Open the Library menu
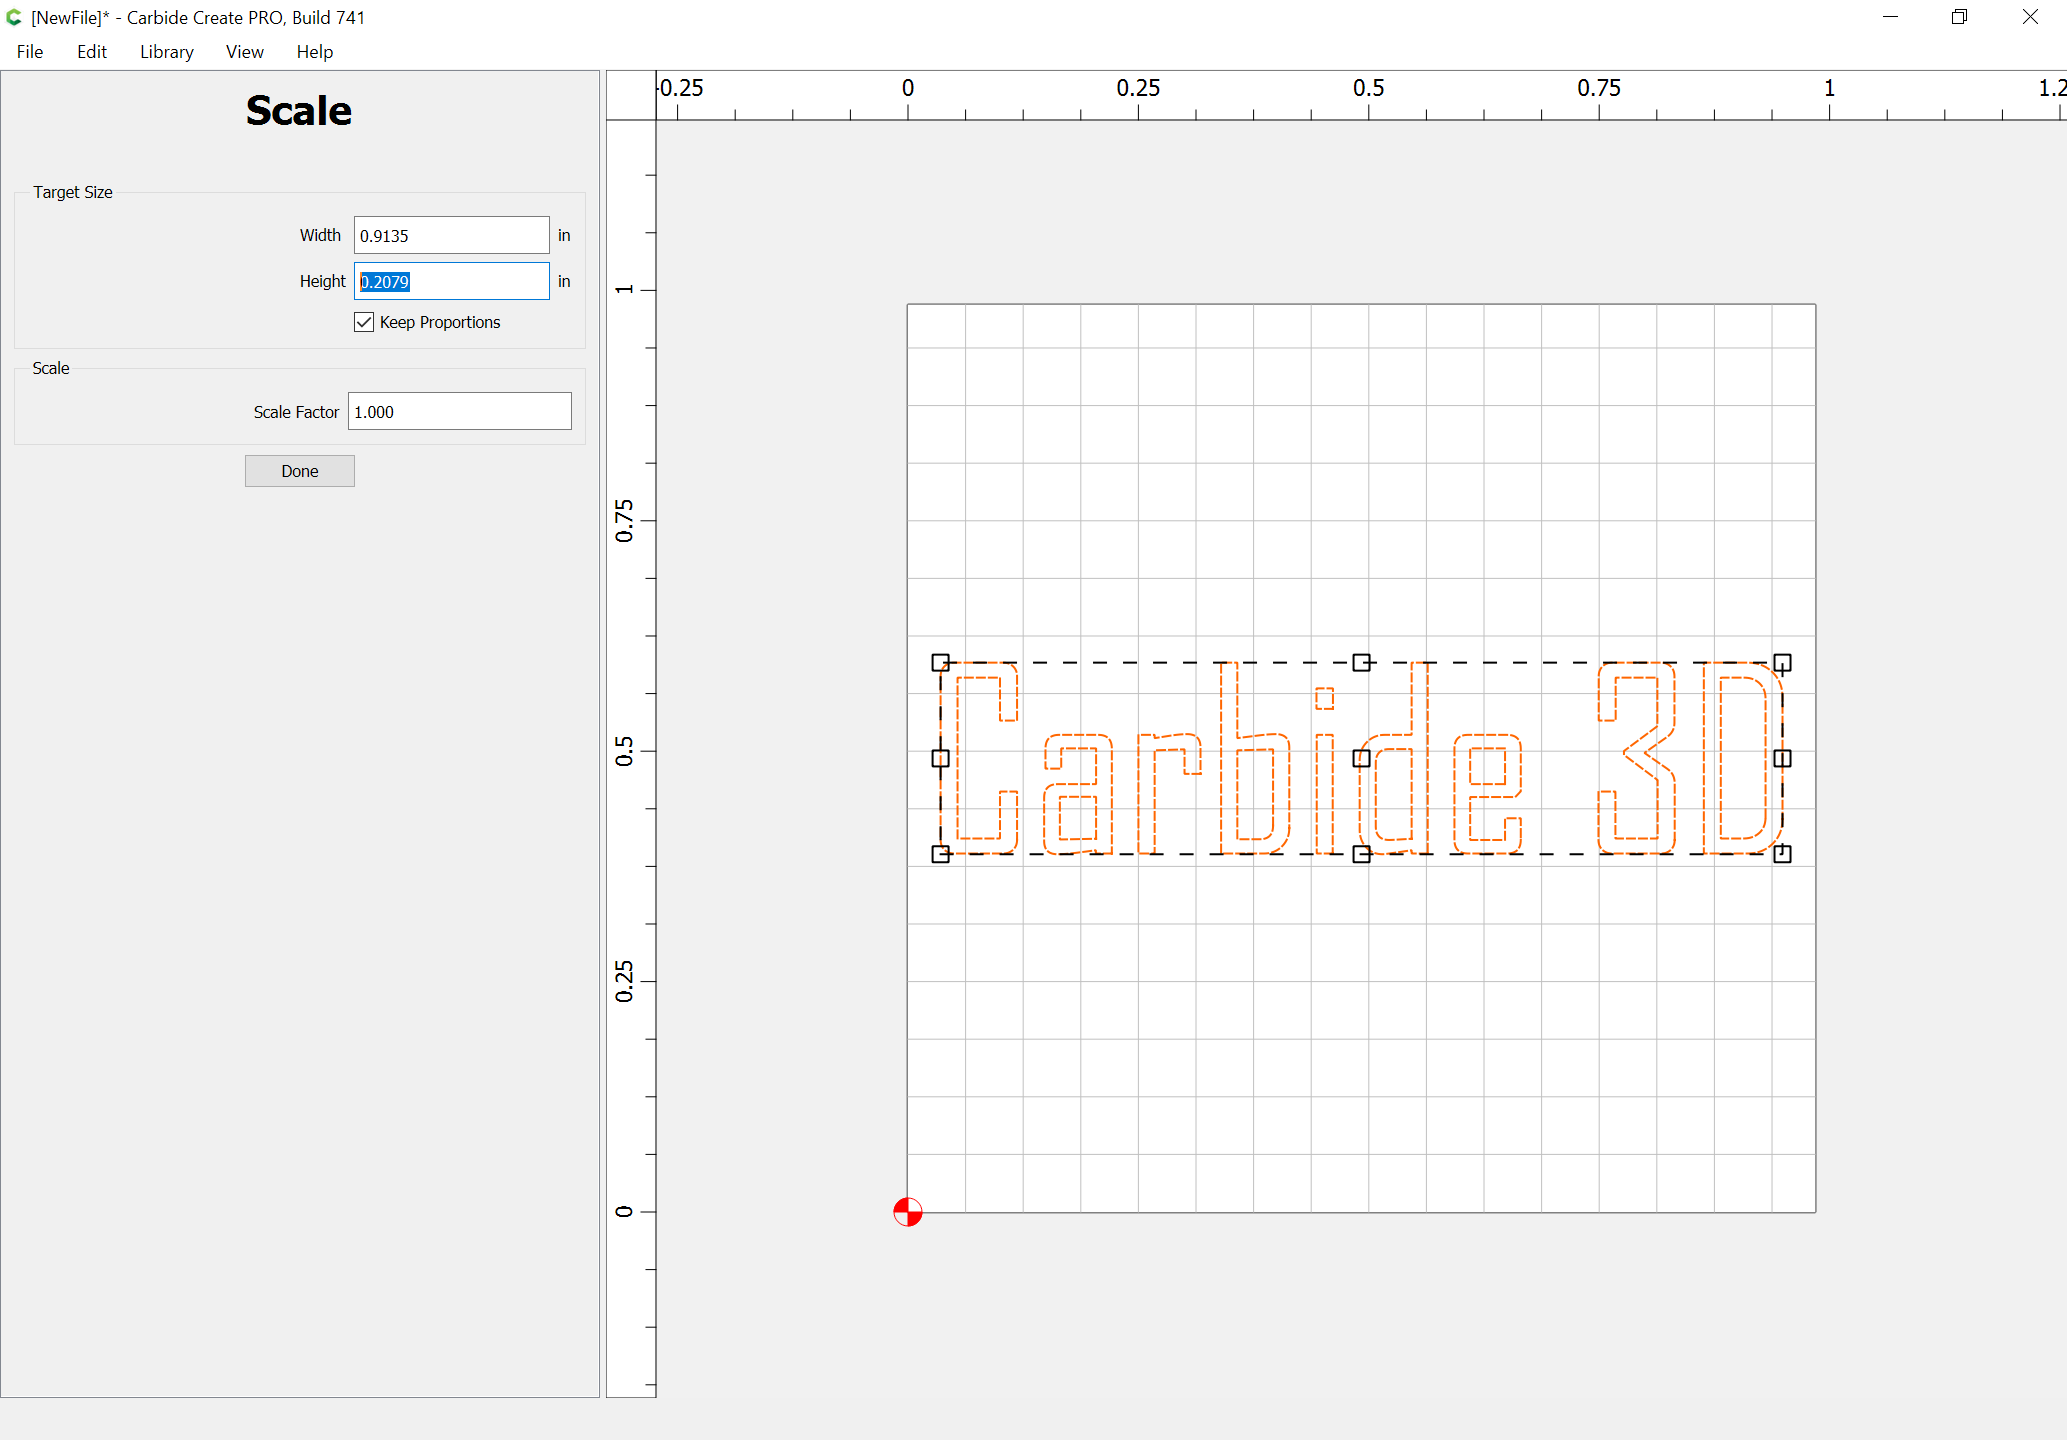Image resolution: width=2067 pixels, height=1440 pixels. point(167,52)
